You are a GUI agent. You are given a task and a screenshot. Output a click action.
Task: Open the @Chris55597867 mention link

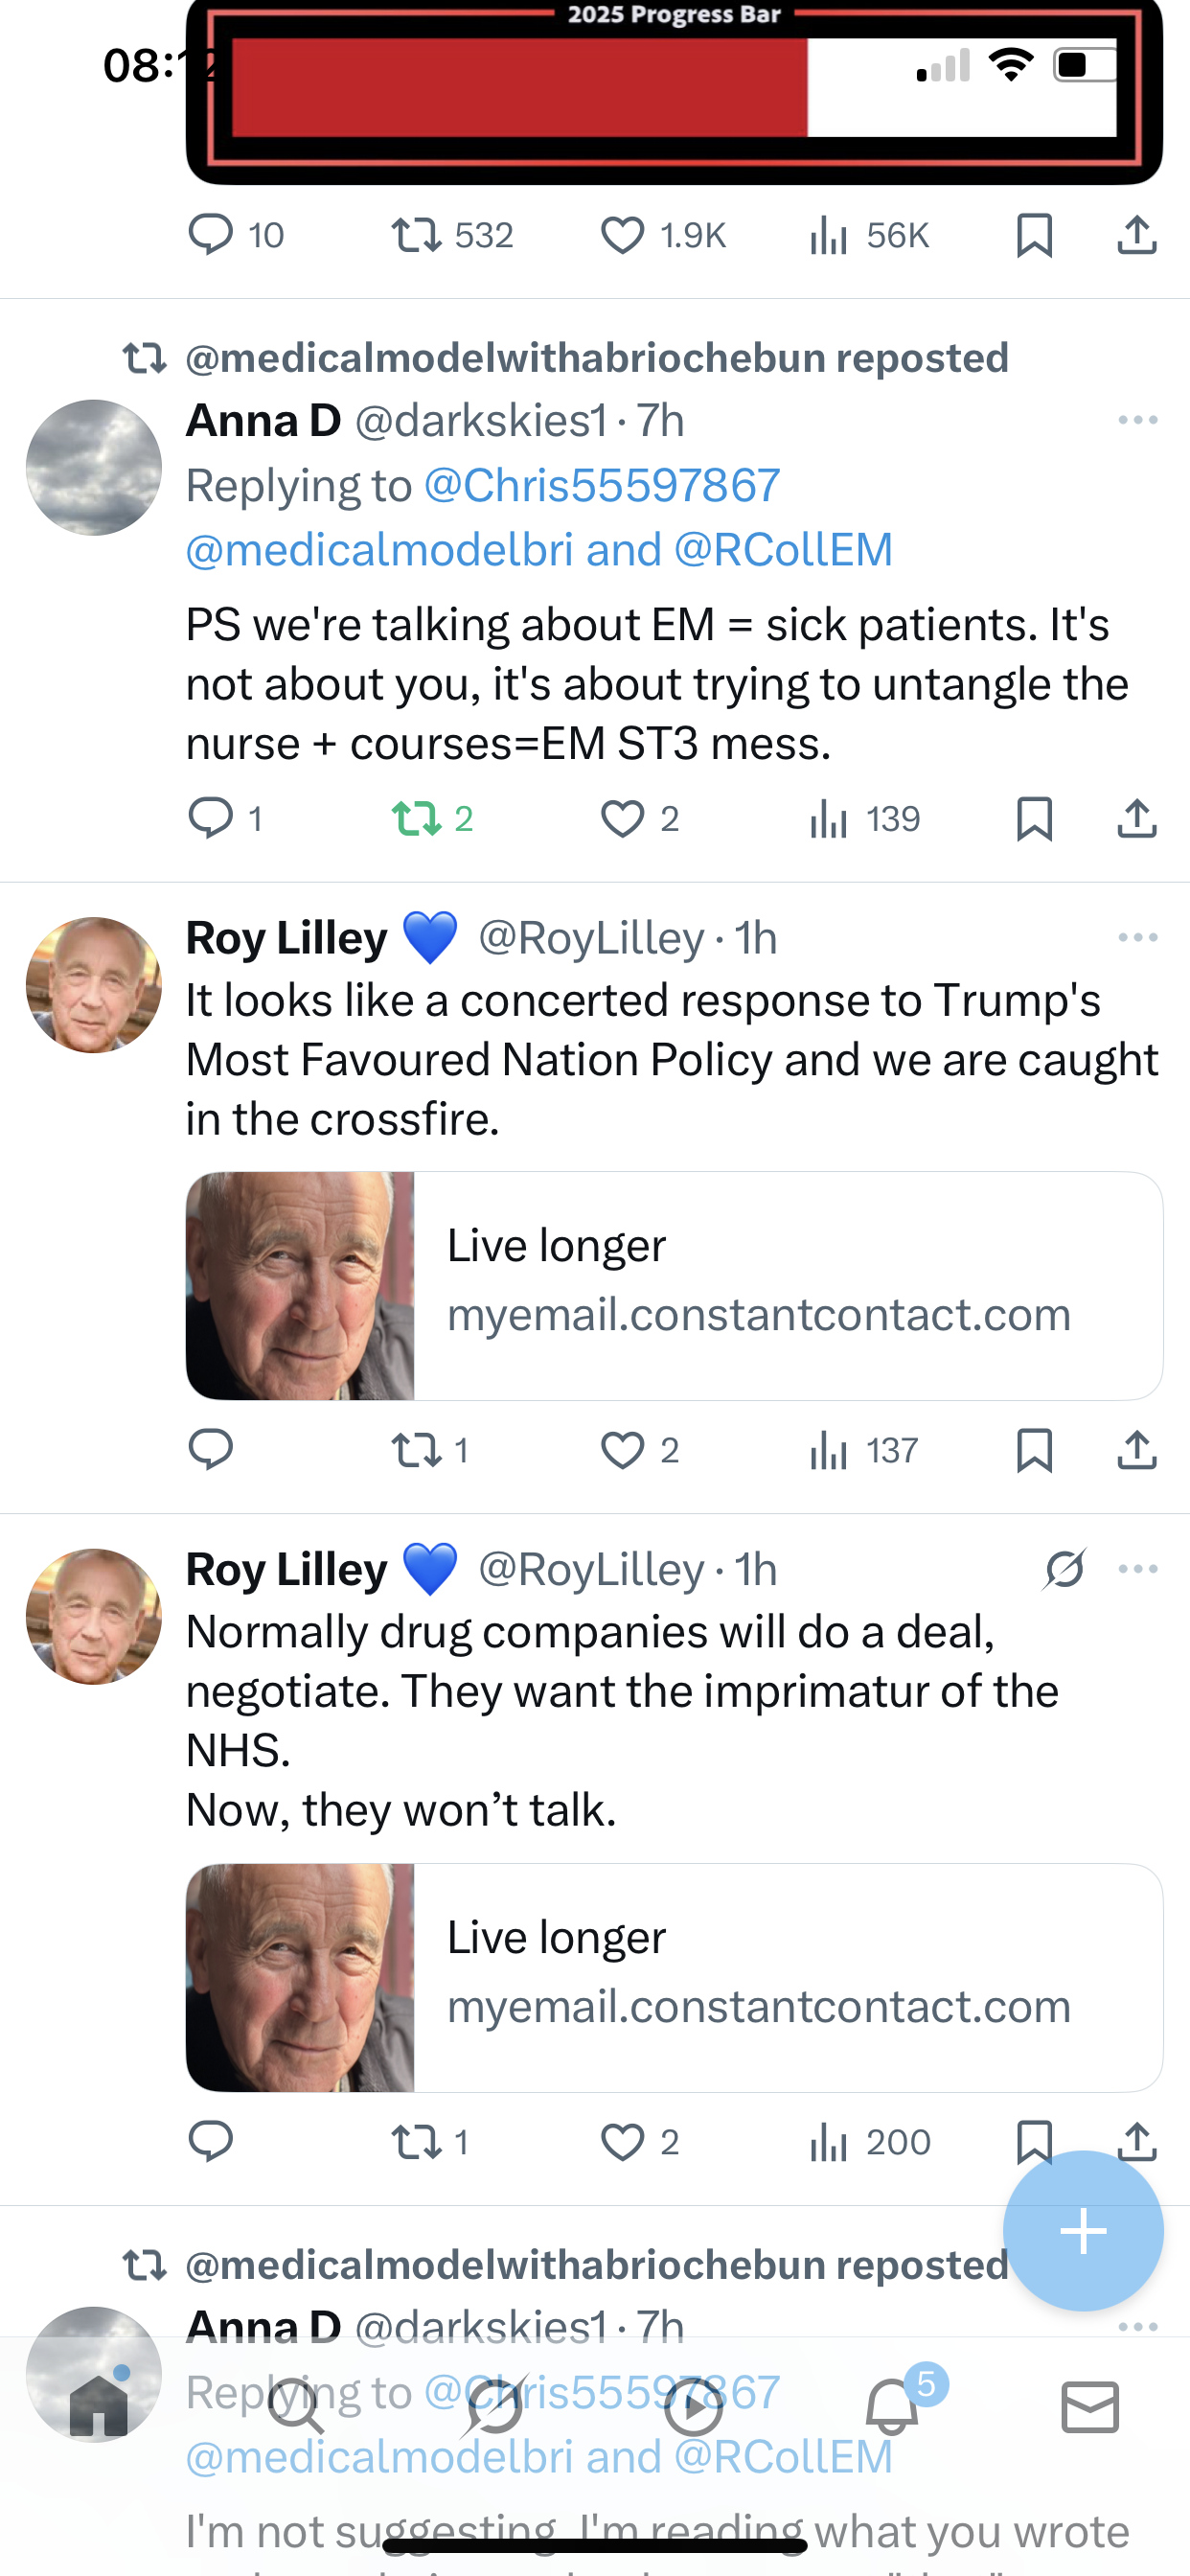click(602, 486)
